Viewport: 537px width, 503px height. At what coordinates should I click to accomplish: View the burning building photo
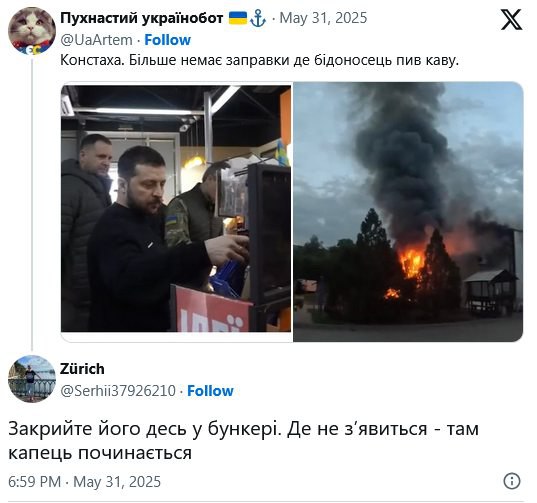click(x=408, y=212)
